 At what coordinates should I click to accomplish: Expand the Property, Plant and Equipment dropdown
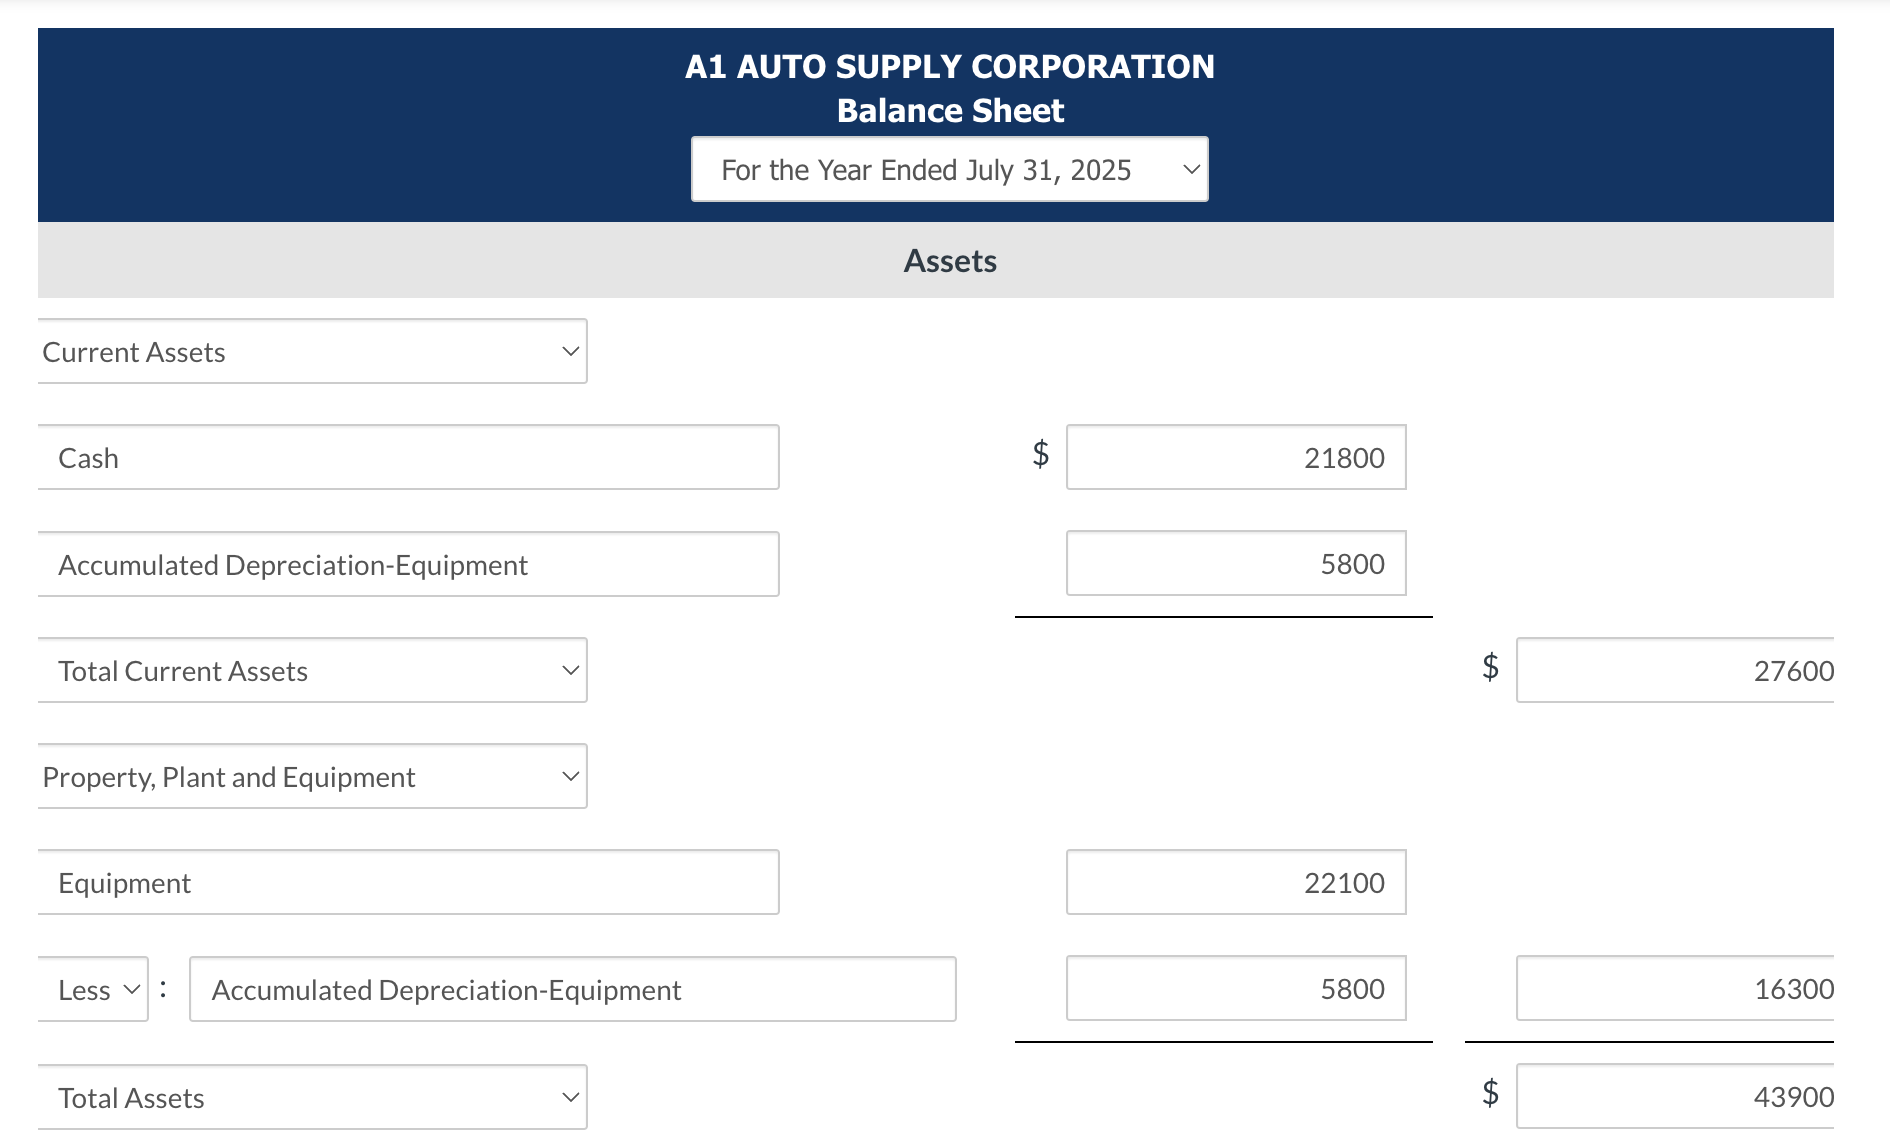pos(312,776)
